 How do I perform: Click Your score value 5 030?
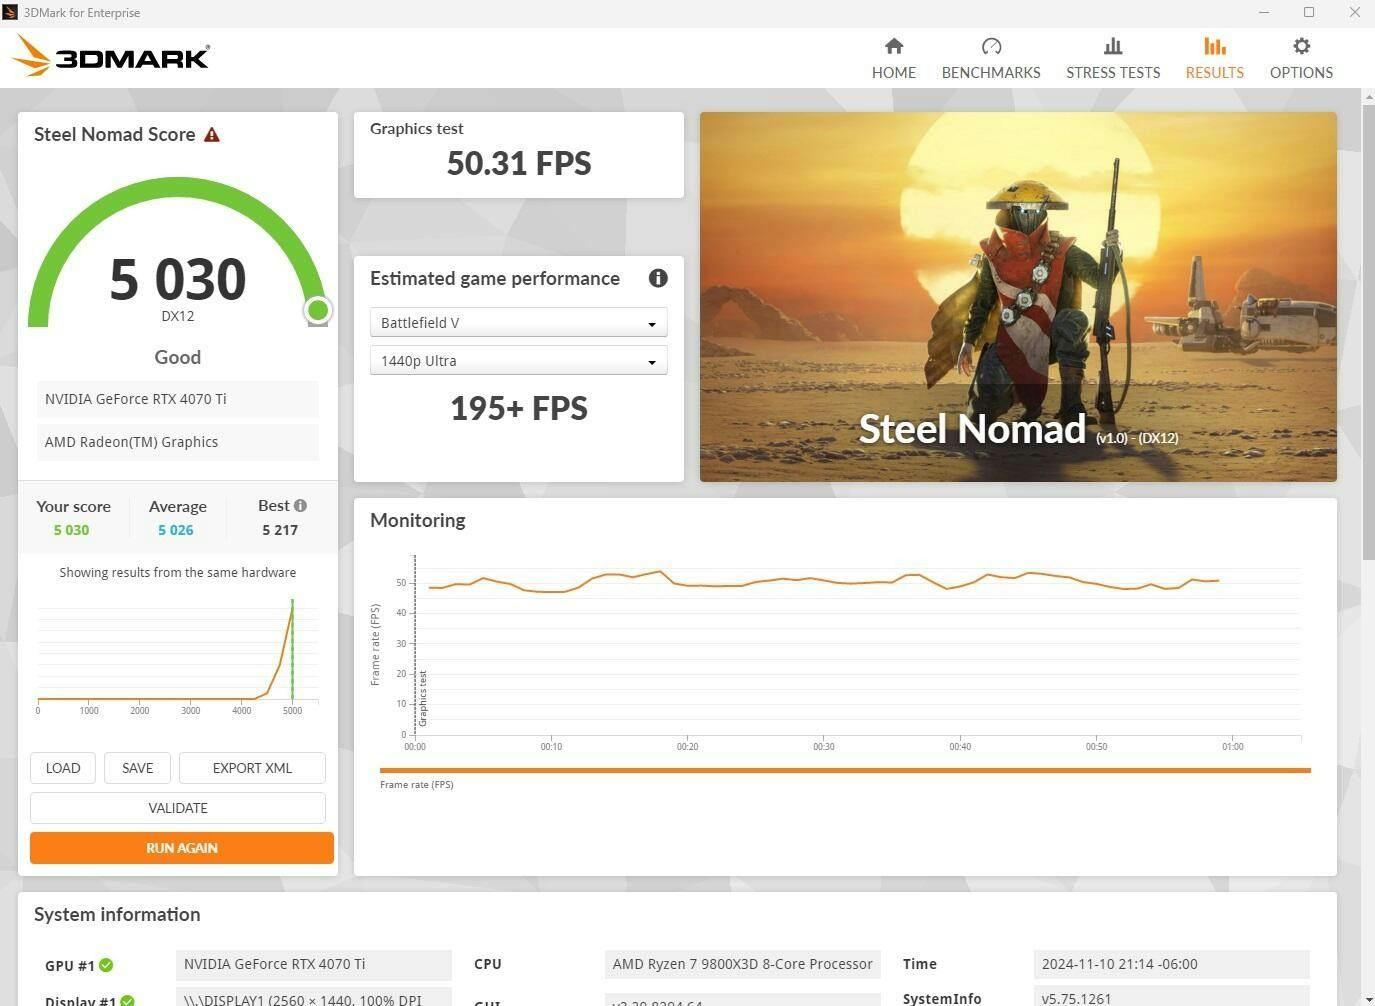[71, 530]
